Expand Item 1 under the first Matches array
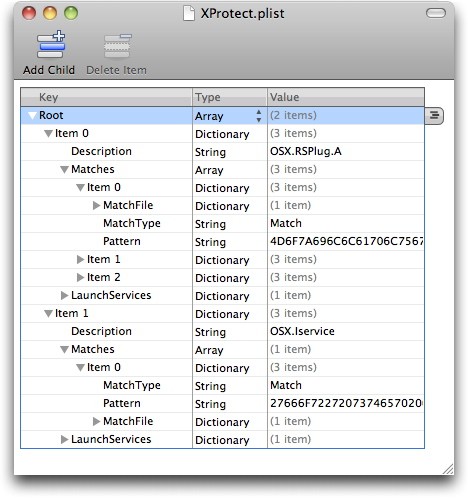 pos(80,259)
